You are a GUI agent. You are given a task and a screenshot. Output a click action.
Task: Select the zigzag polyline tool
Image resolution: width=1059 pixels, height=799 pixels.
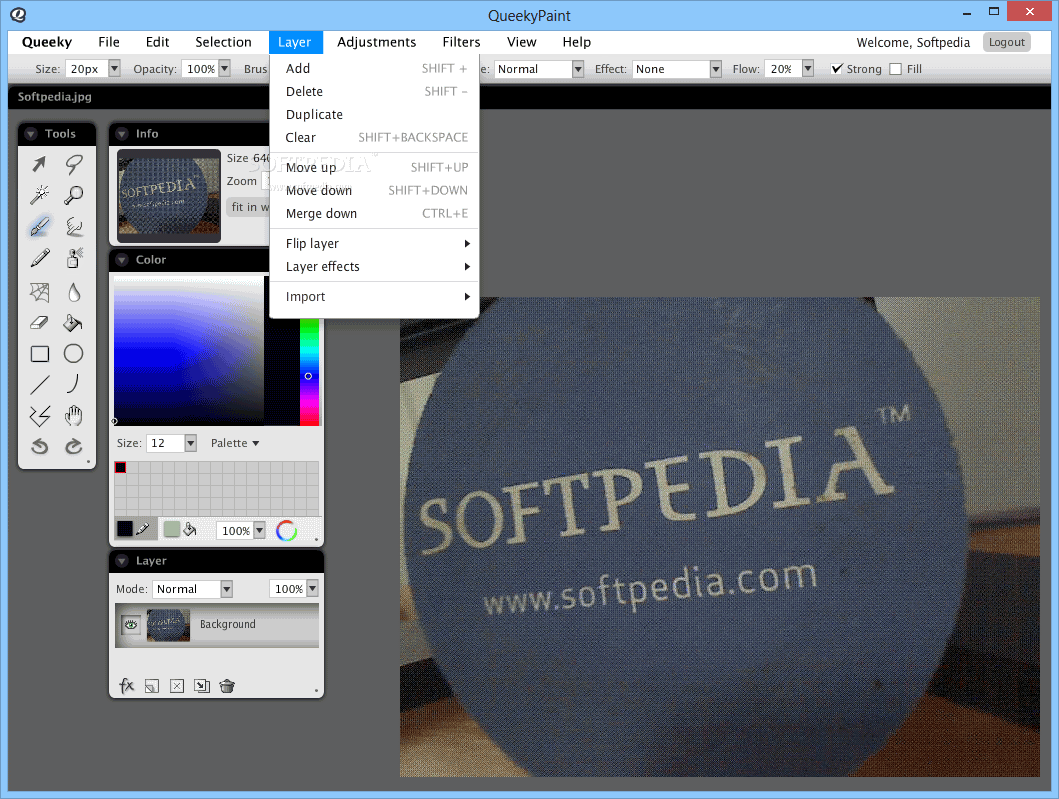(39, 415)
